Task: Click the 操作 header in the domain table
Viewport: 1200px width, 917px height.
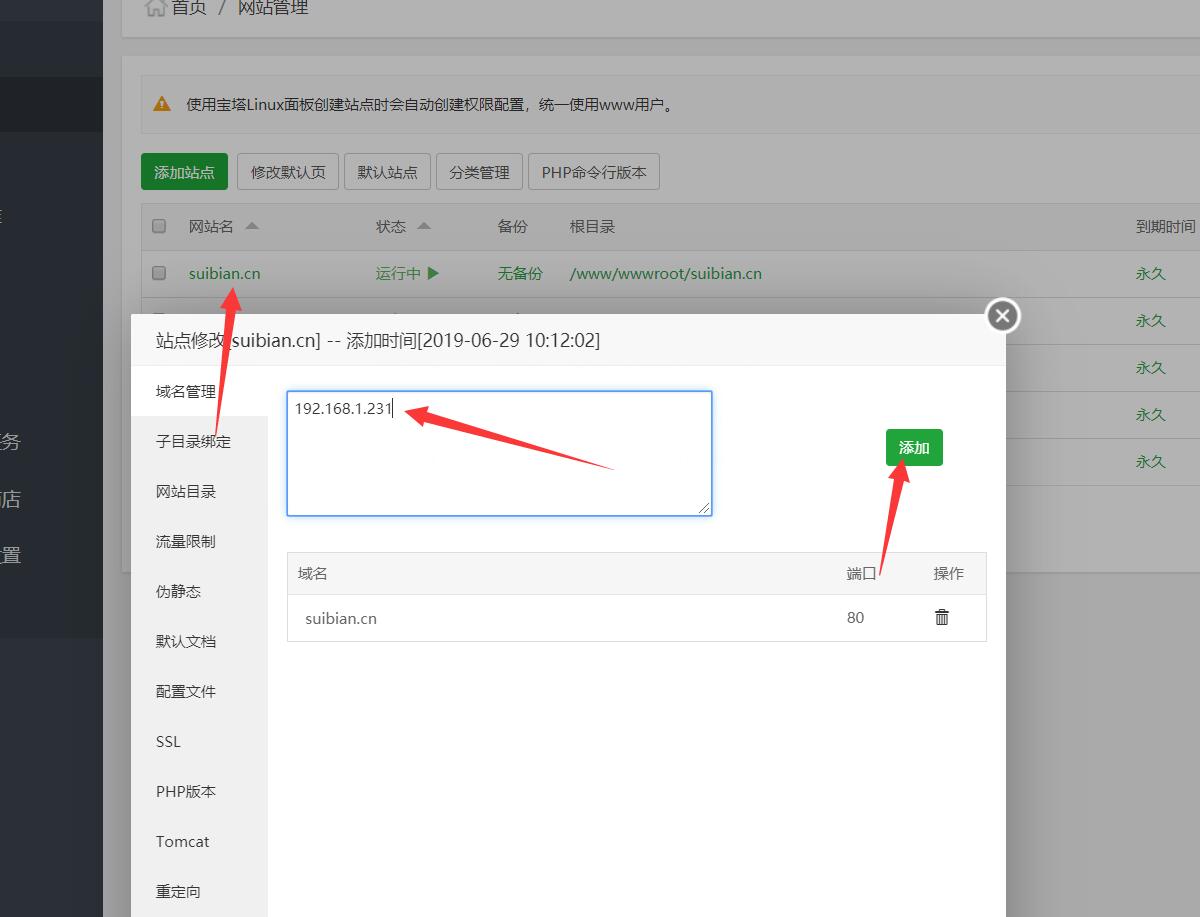Action: point(949,573)
